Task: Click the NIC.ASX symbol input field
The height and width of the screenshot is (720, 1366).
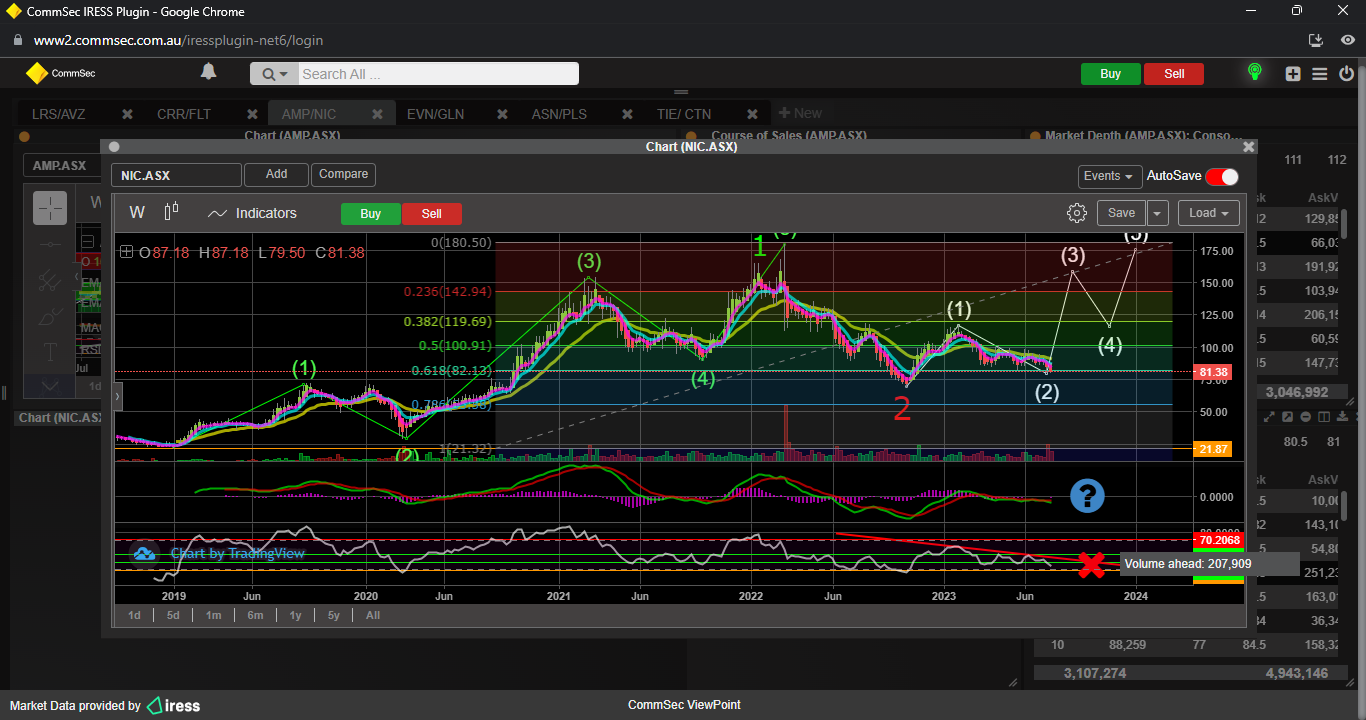Action: (x=176, y=175)
